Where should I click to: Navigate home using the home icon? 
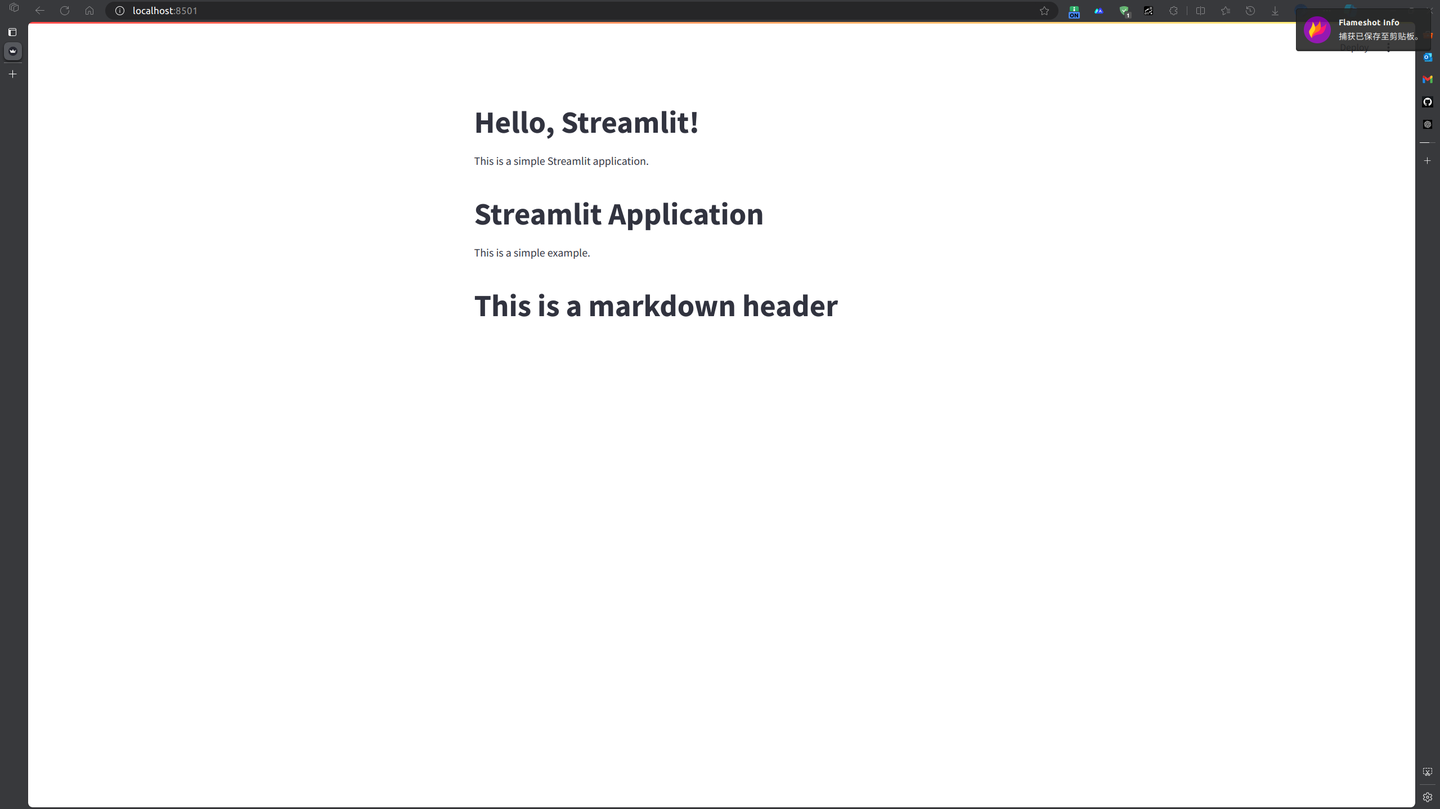[89, 10]
